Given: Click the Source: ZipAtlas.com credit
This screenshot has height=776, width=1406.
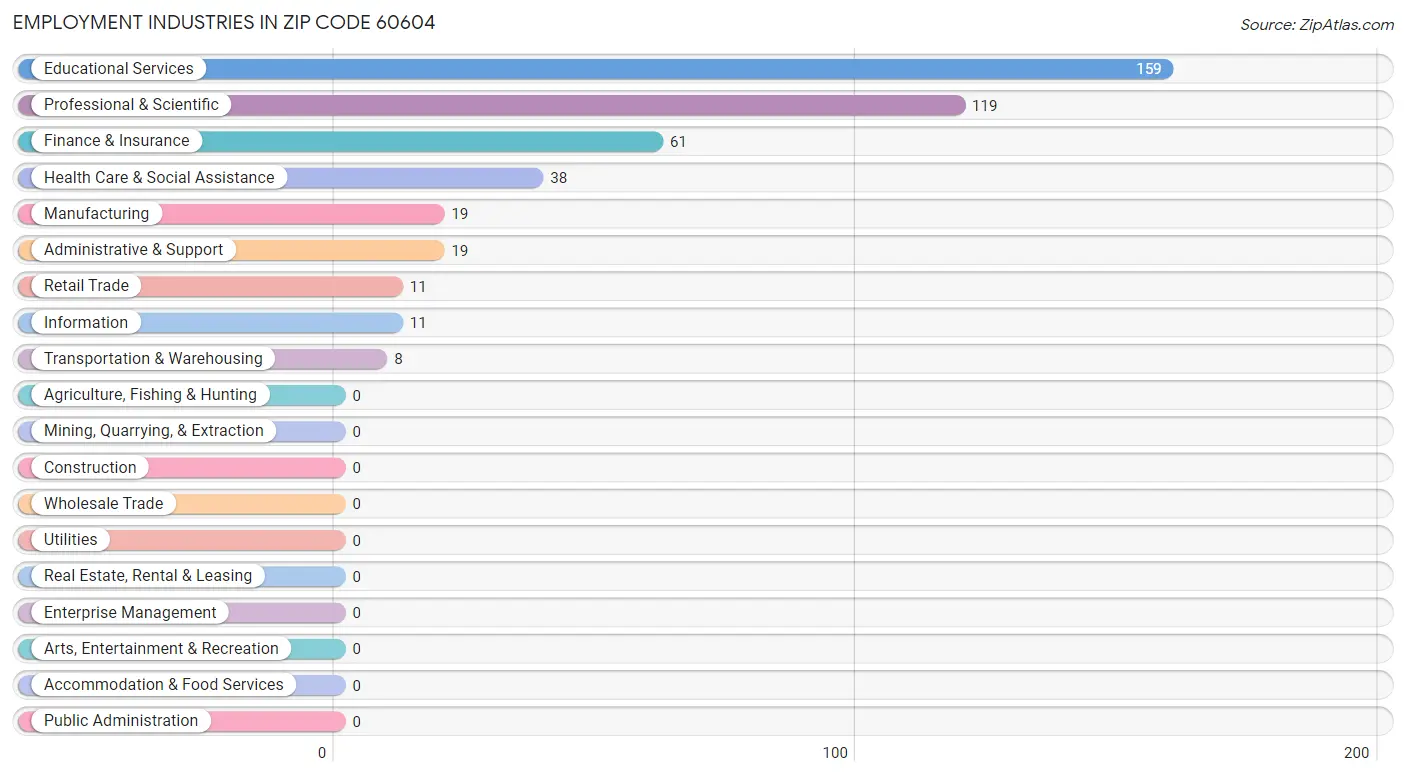Looking at the screenshot, I should click(1317, 25).
